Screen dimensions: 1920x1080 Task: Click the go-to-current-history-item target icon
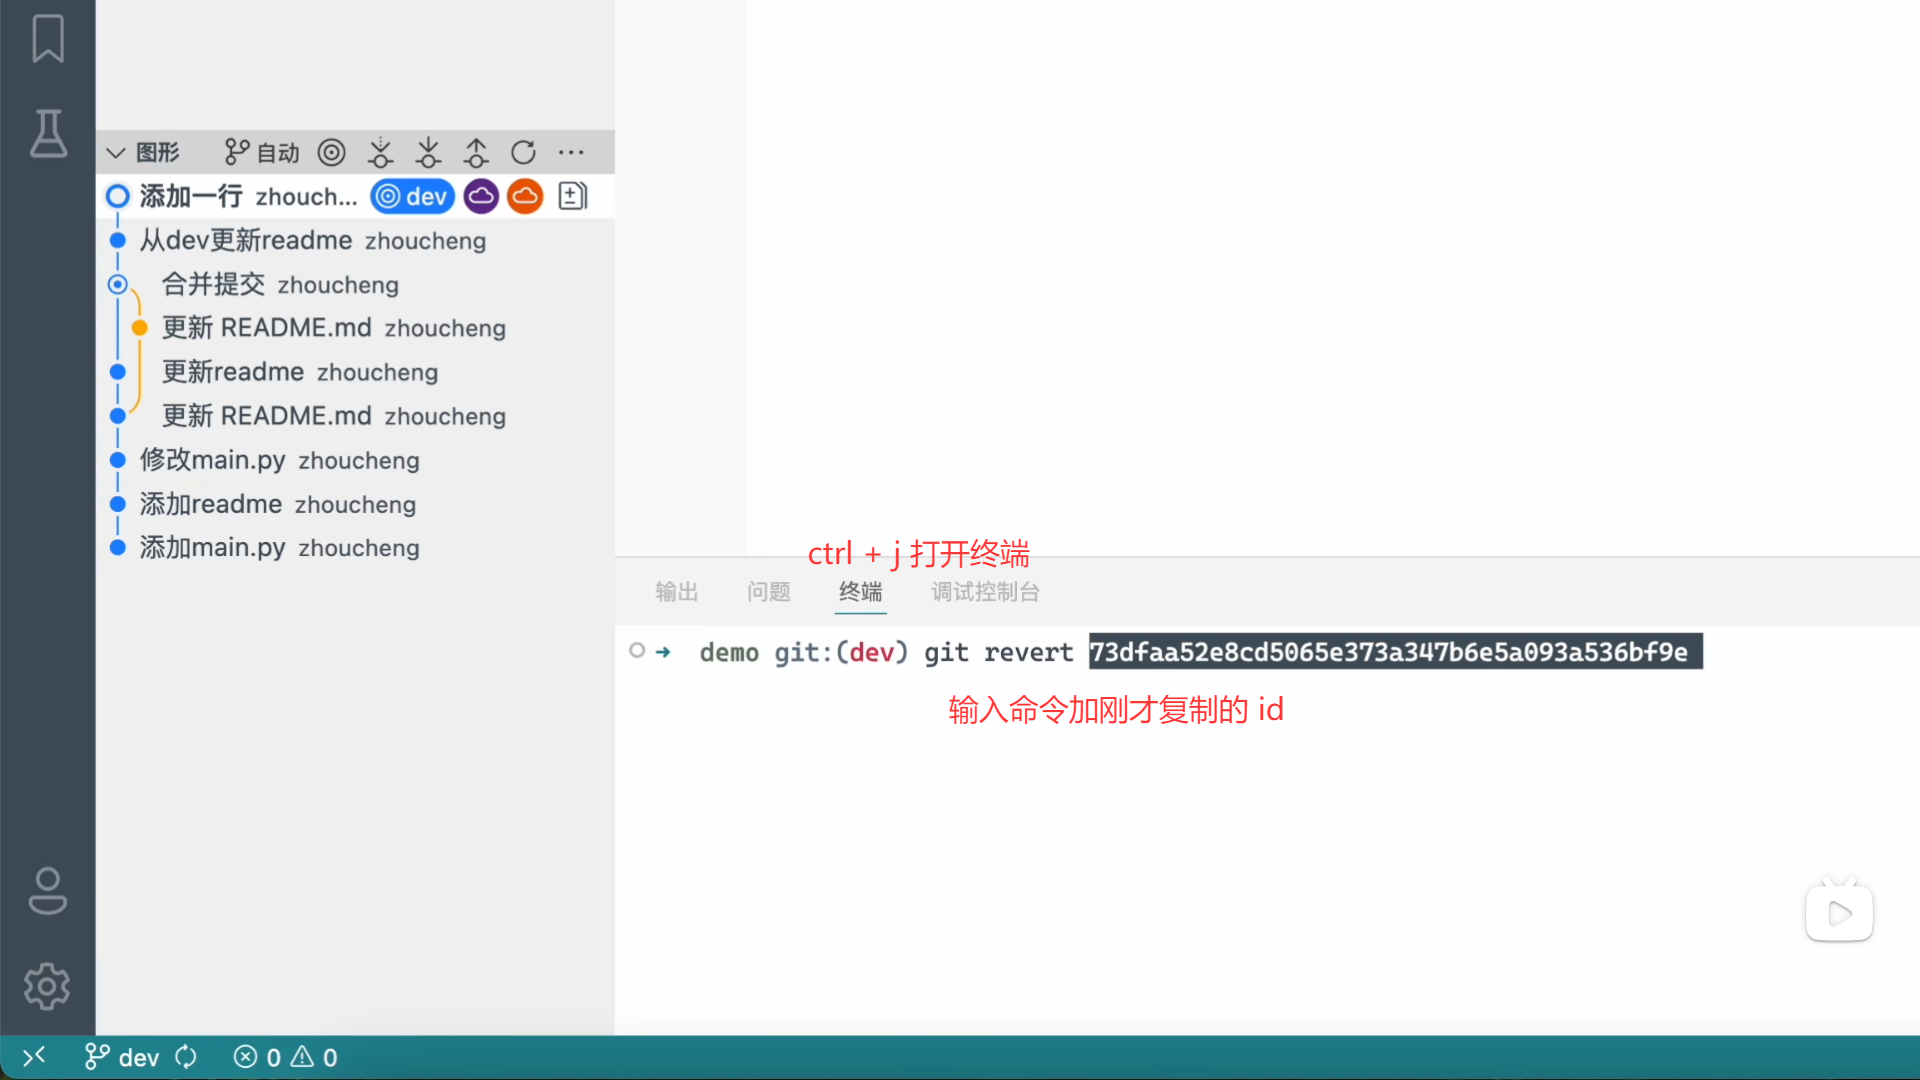[x=331, y=152]
